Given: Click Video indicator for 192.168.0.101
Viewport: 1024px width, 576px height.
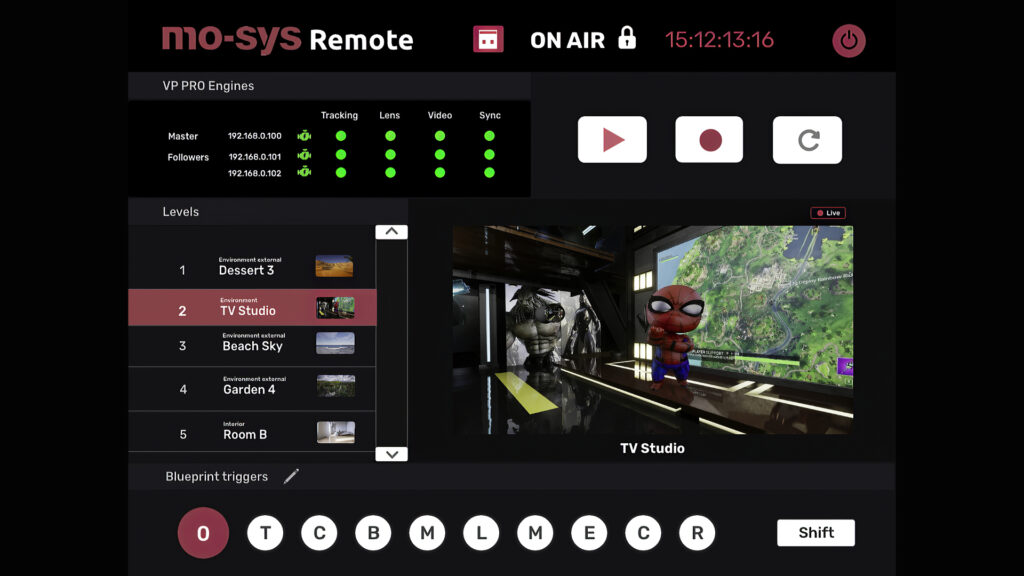Looking at the screenshot, I should click(x=440, y=155).
